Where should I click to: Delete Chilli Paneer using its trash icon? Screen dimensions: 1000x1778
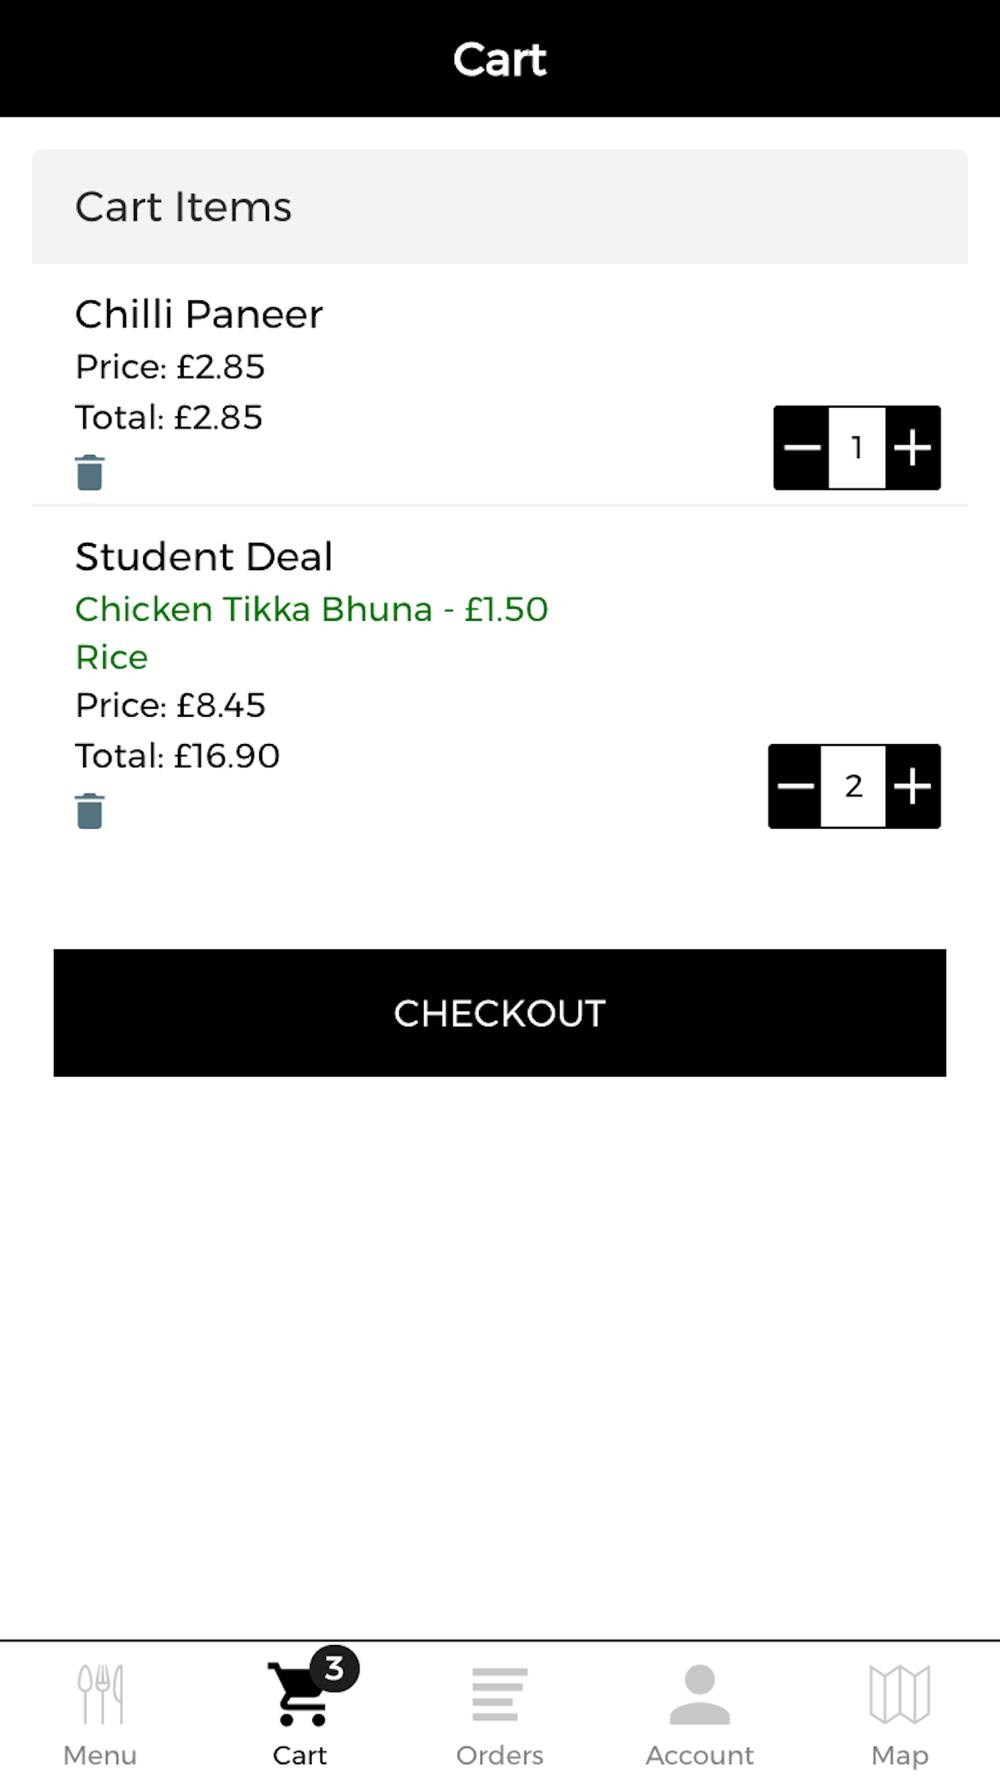tap(90, 472)
